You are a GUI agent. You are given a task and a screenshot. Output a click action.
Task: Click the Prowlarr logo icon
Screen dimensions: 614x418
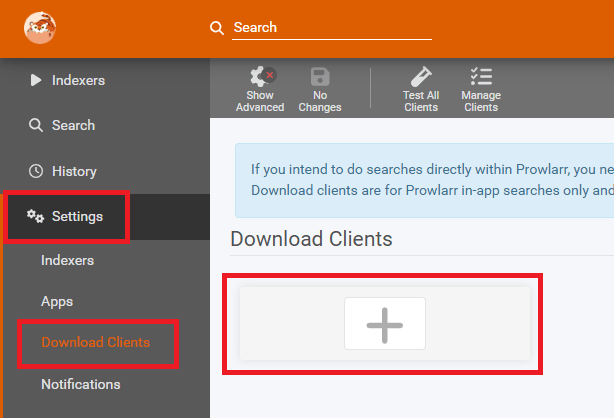tap(40, 27)
